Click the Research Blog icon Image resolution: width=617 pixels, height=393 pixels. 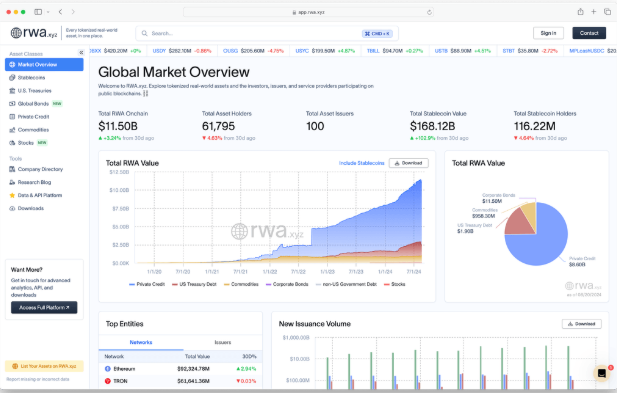[x=12, y=182]
